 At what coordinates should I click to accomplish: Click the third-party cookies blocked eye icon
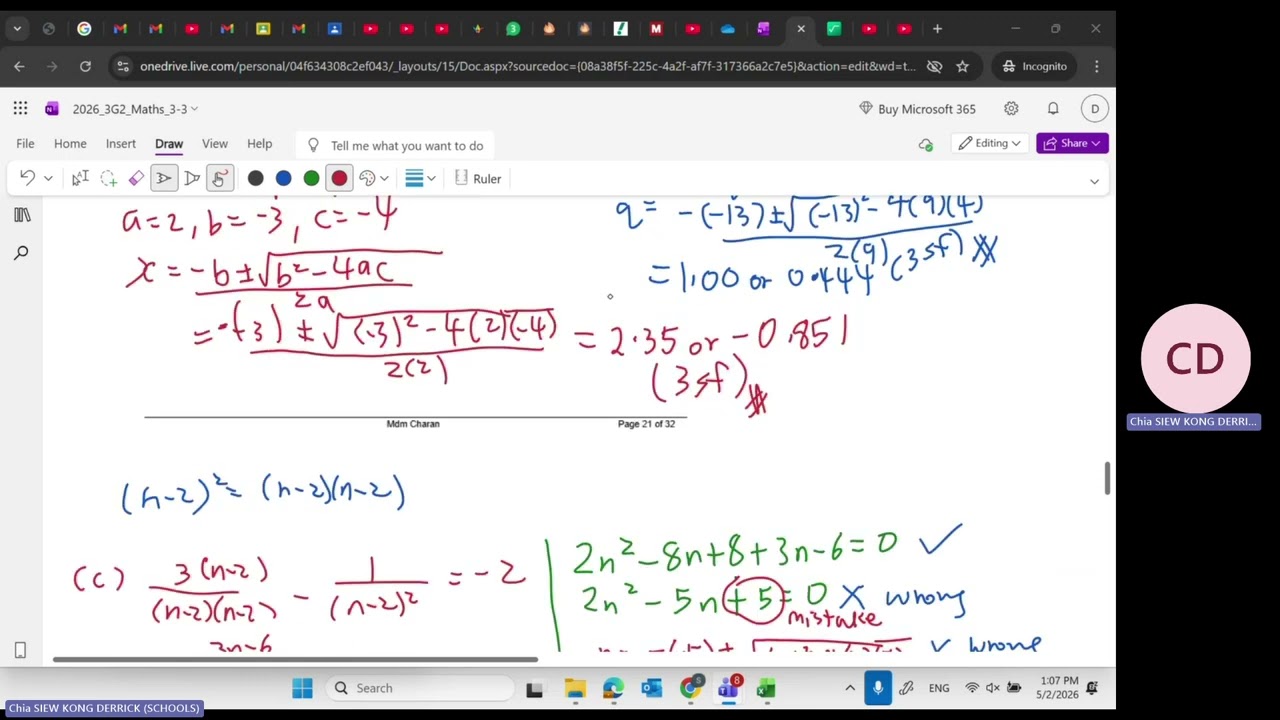(x=934, y=66)
